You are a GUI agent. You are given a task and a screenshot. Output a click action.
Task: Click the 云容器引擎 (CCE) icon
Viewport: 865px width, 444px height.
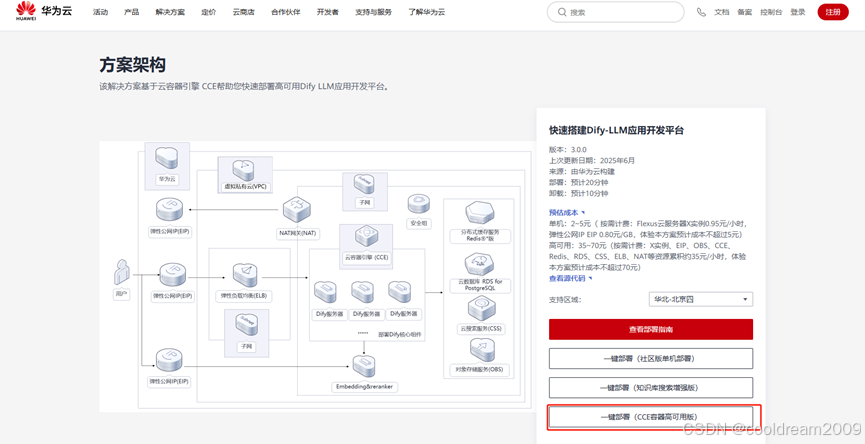[366, 238]
